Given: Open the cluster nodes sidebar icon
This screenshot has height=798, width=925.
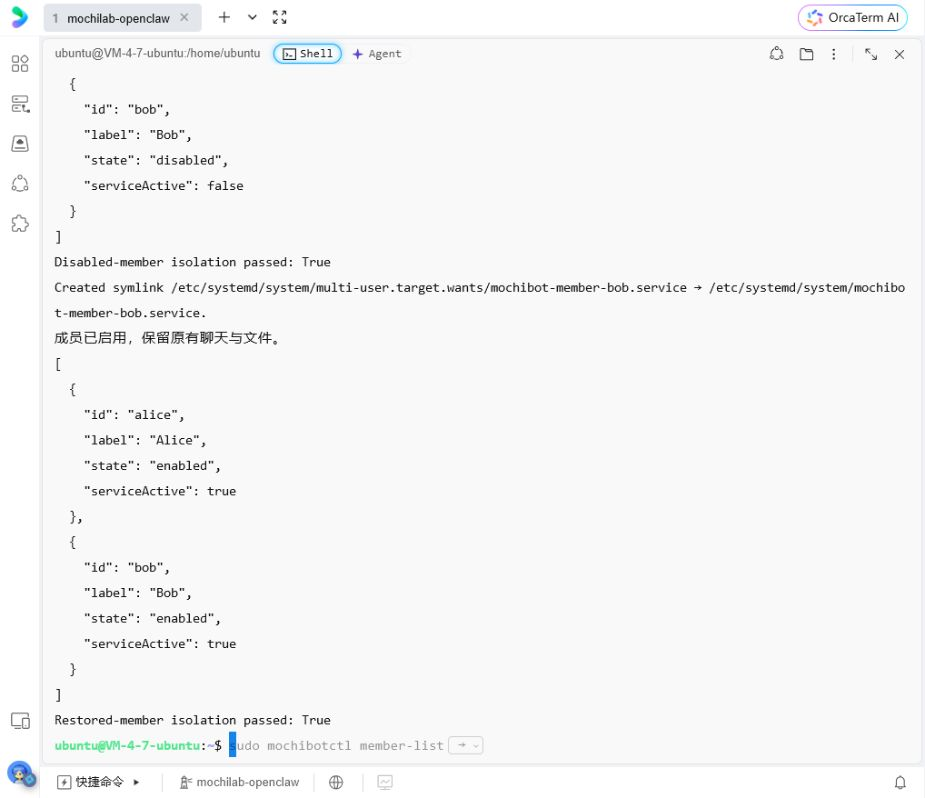Looking at the screenshot, I should coord(20,183).
